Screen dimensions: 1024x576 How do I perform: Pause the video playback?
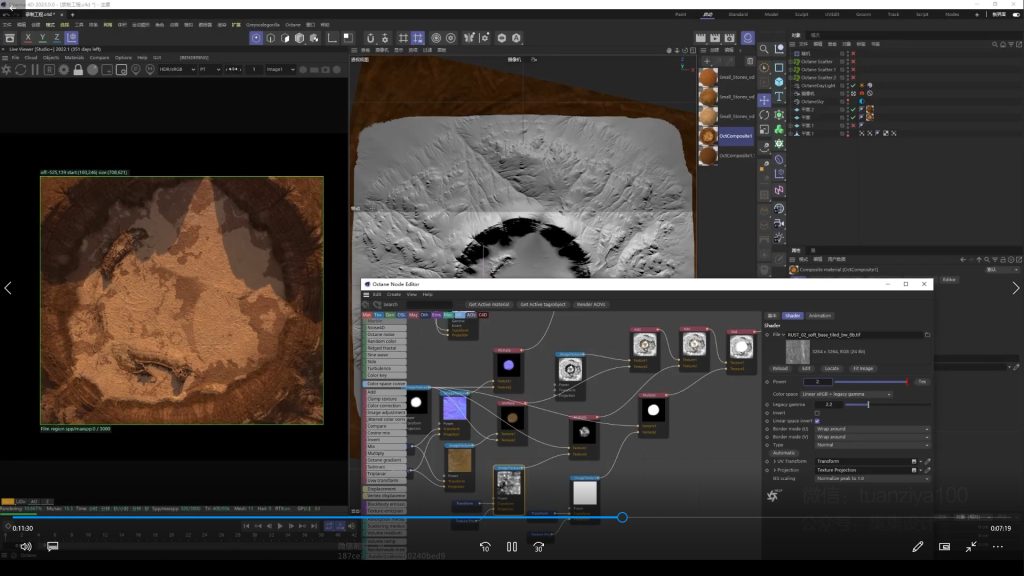(511, 547)
